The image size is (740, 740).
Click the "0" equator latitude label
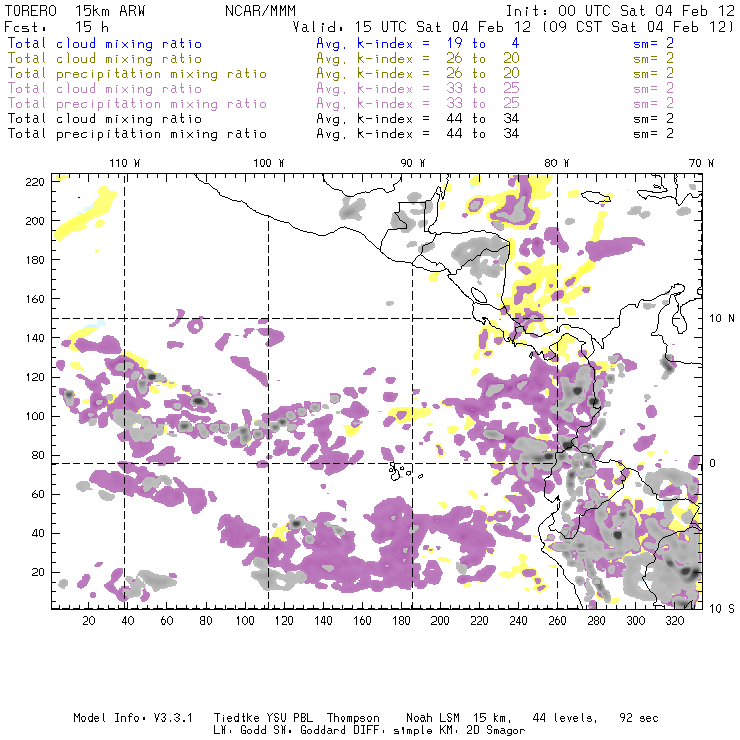tap(713, 463)
